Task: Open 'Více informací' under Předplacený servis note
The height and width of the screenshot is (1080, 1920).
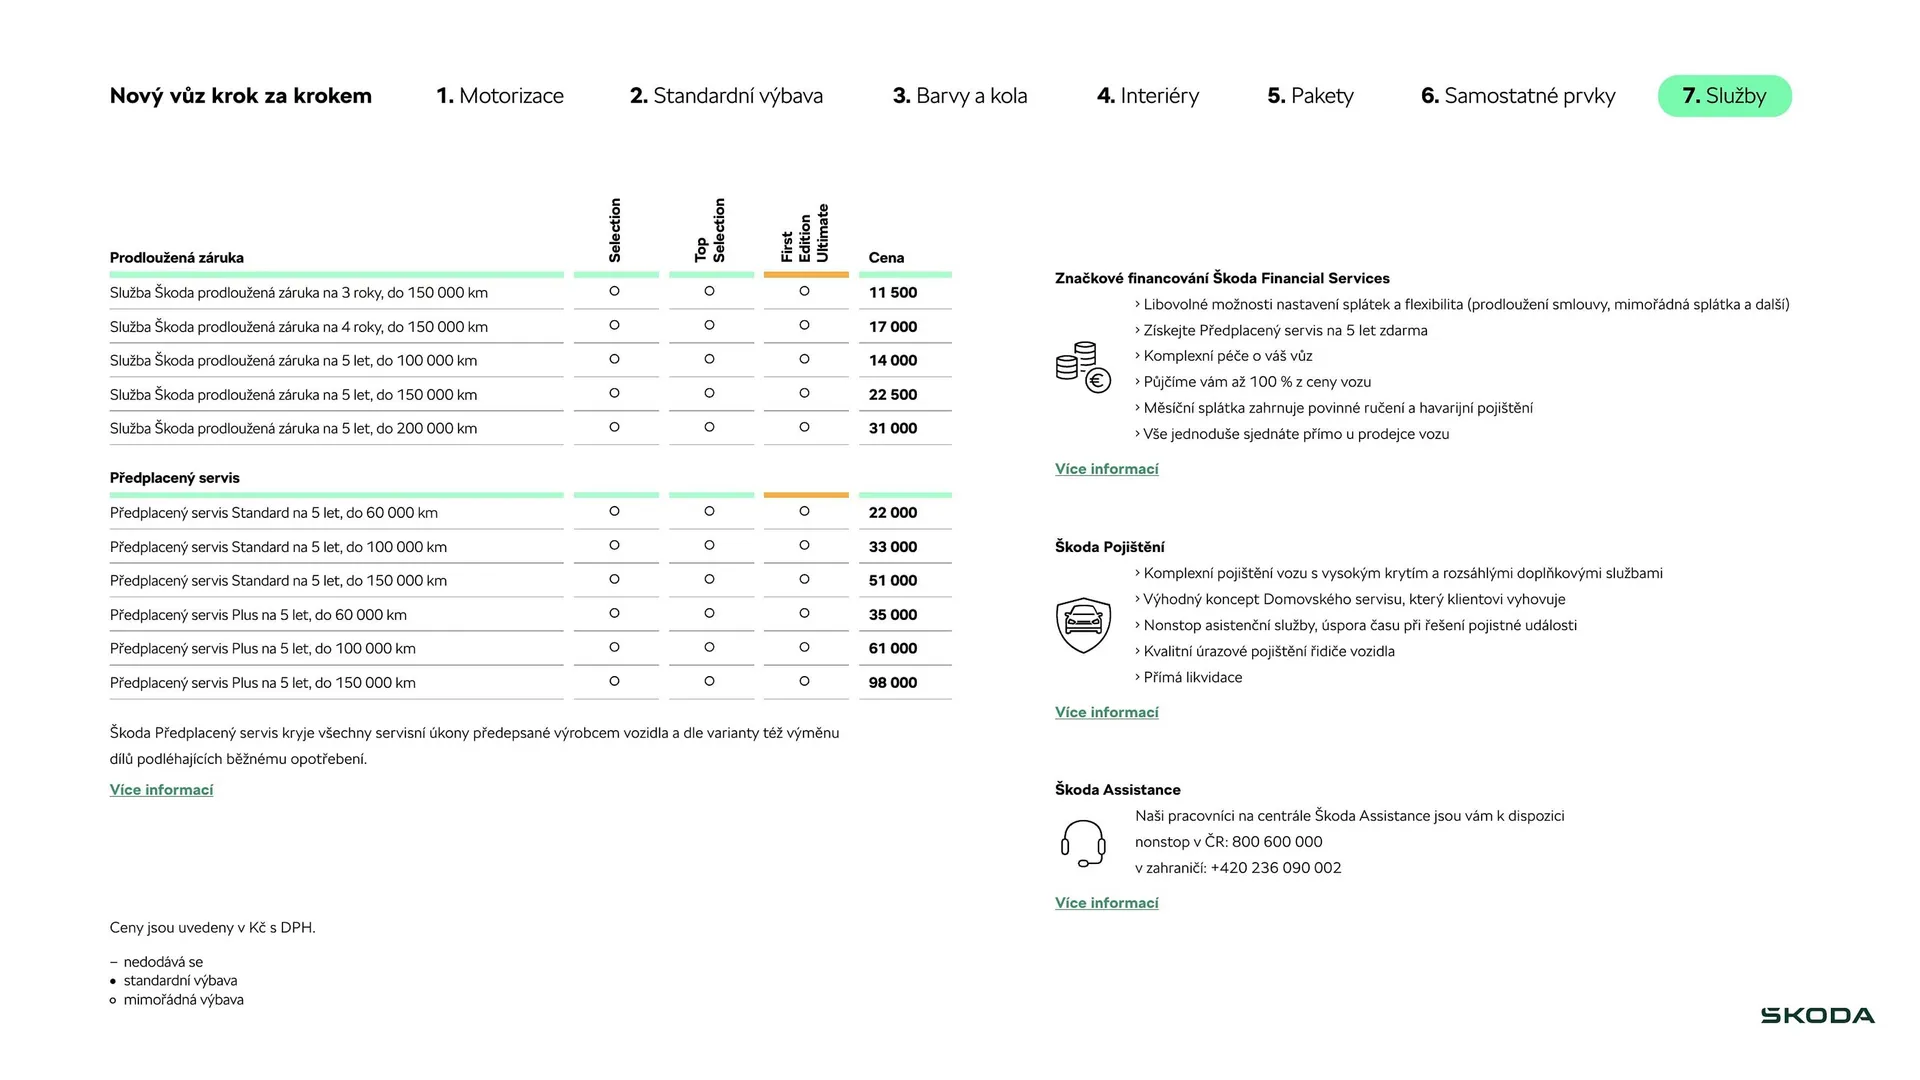Action: click(161, 790)
